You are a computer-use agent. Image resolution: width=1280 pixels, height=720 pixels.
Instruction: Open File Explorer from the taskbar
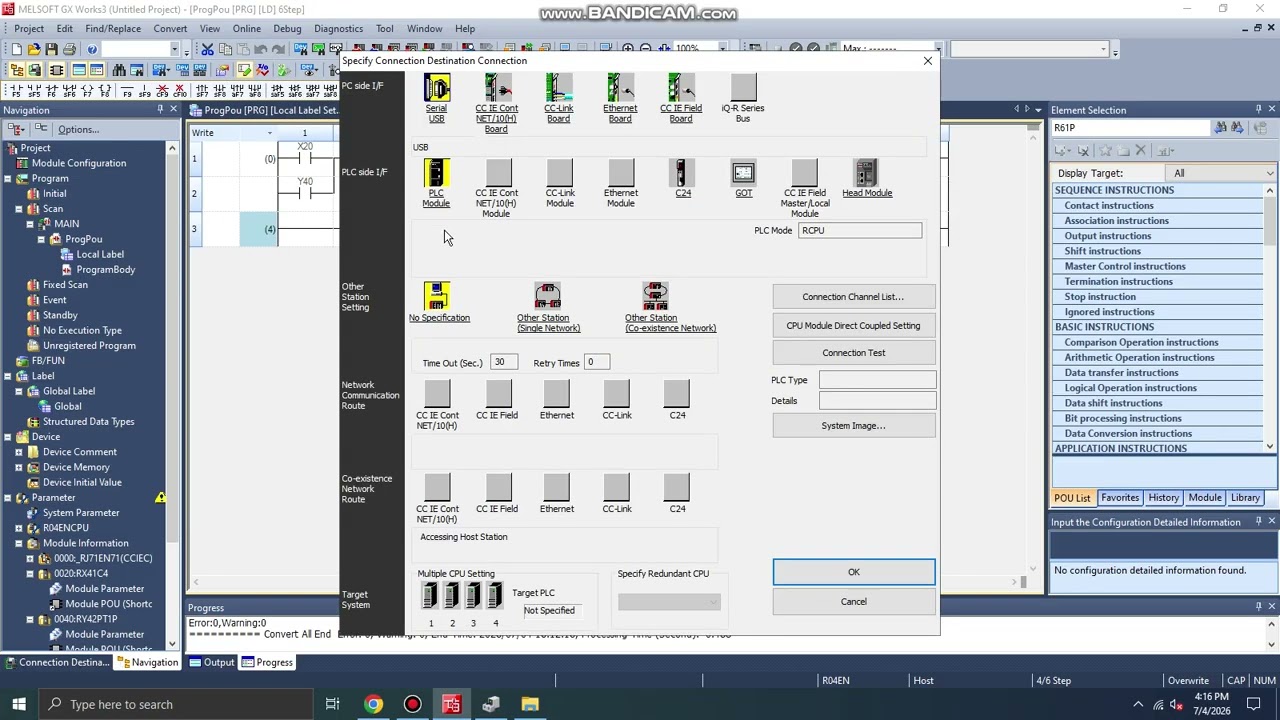pyautogui.click(x=530, y=704)
